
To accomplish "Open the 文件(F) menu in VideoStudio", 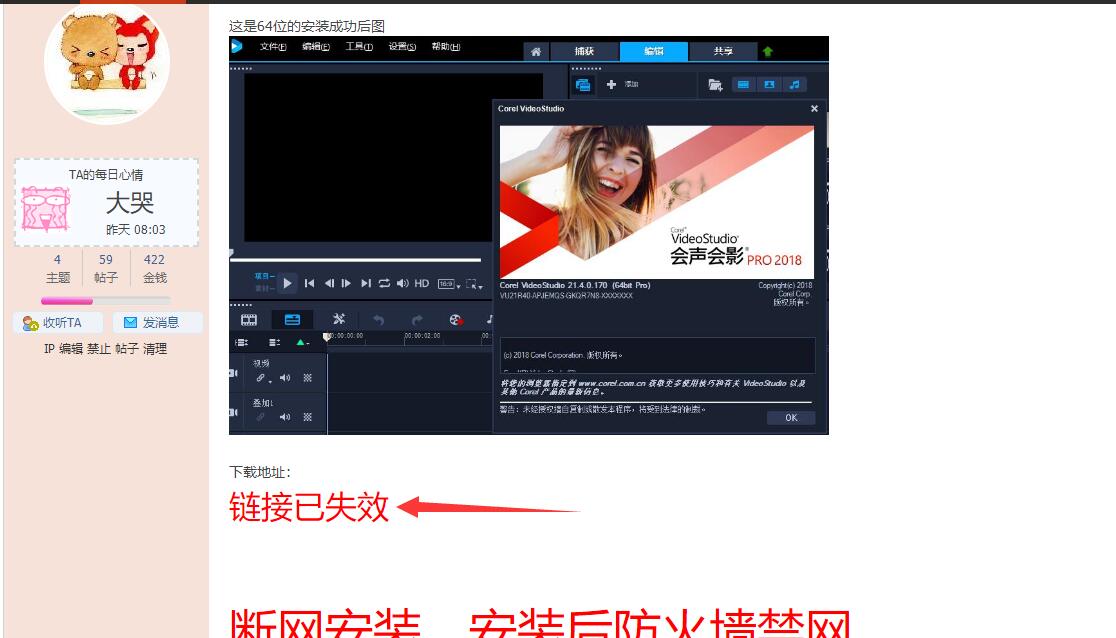I will click(273, 47).
